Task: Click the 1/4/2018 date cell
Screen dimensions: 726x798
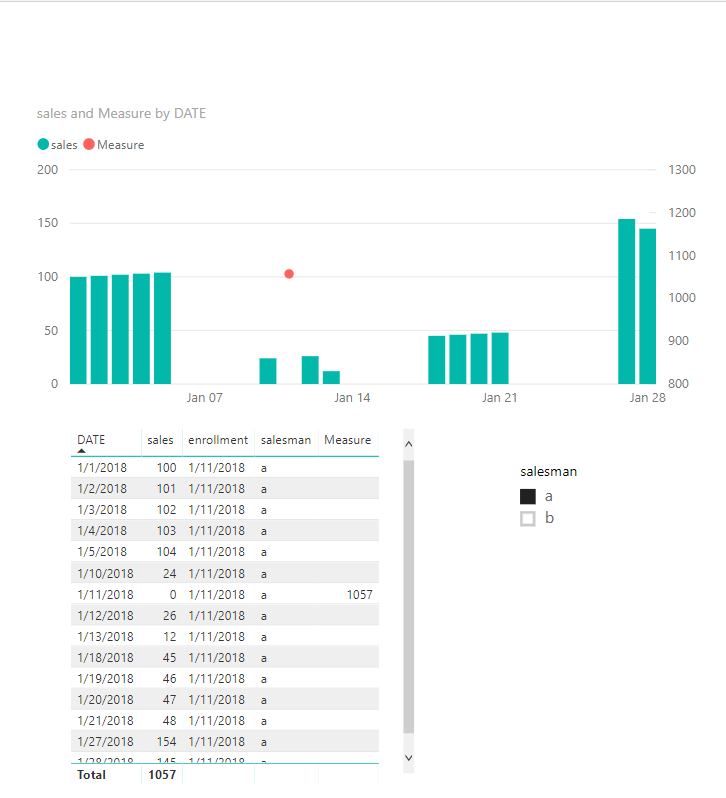Action: tap(102, 531)
